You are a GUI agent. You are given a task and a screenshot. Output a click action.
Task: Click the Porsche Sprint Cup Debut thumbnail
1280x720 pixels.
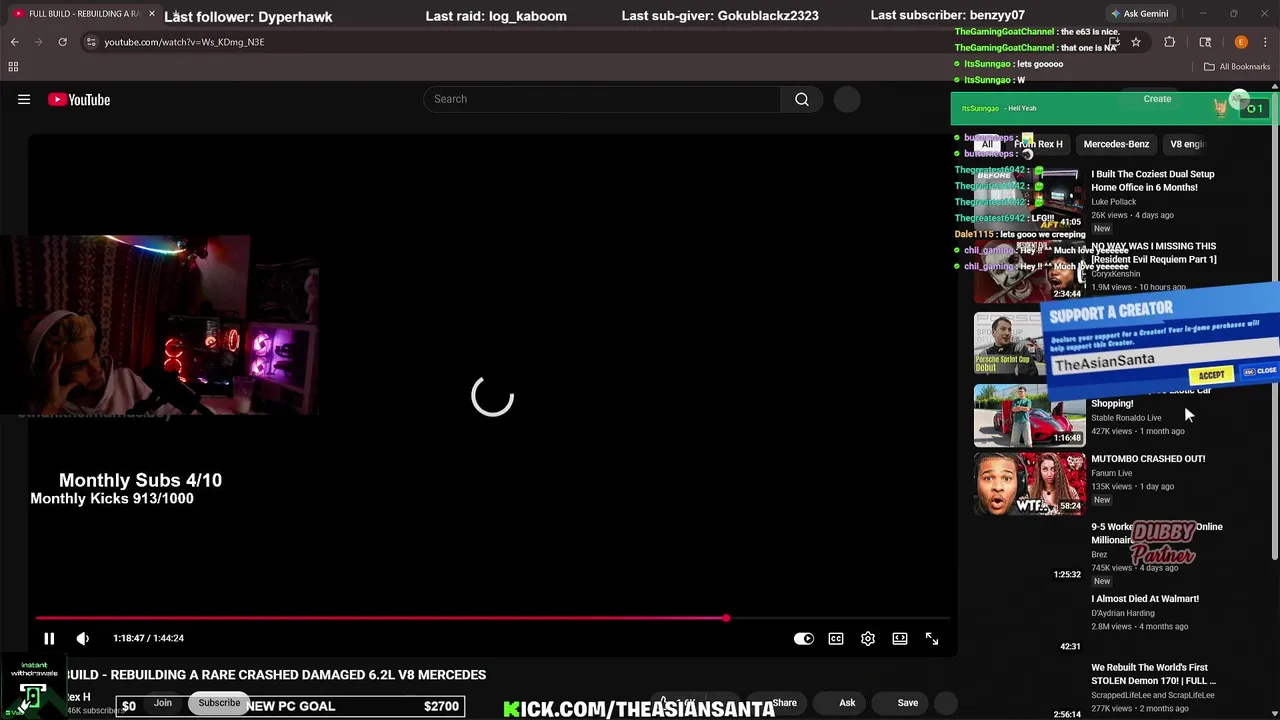click(1008, 344)
